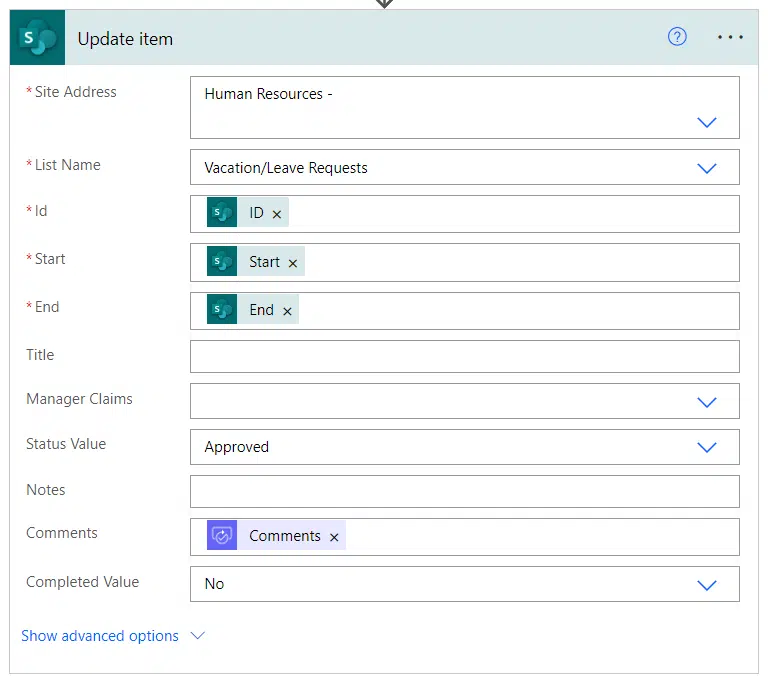Remove the Start dynamic content token
768x682 pixels.
[293, 263]
